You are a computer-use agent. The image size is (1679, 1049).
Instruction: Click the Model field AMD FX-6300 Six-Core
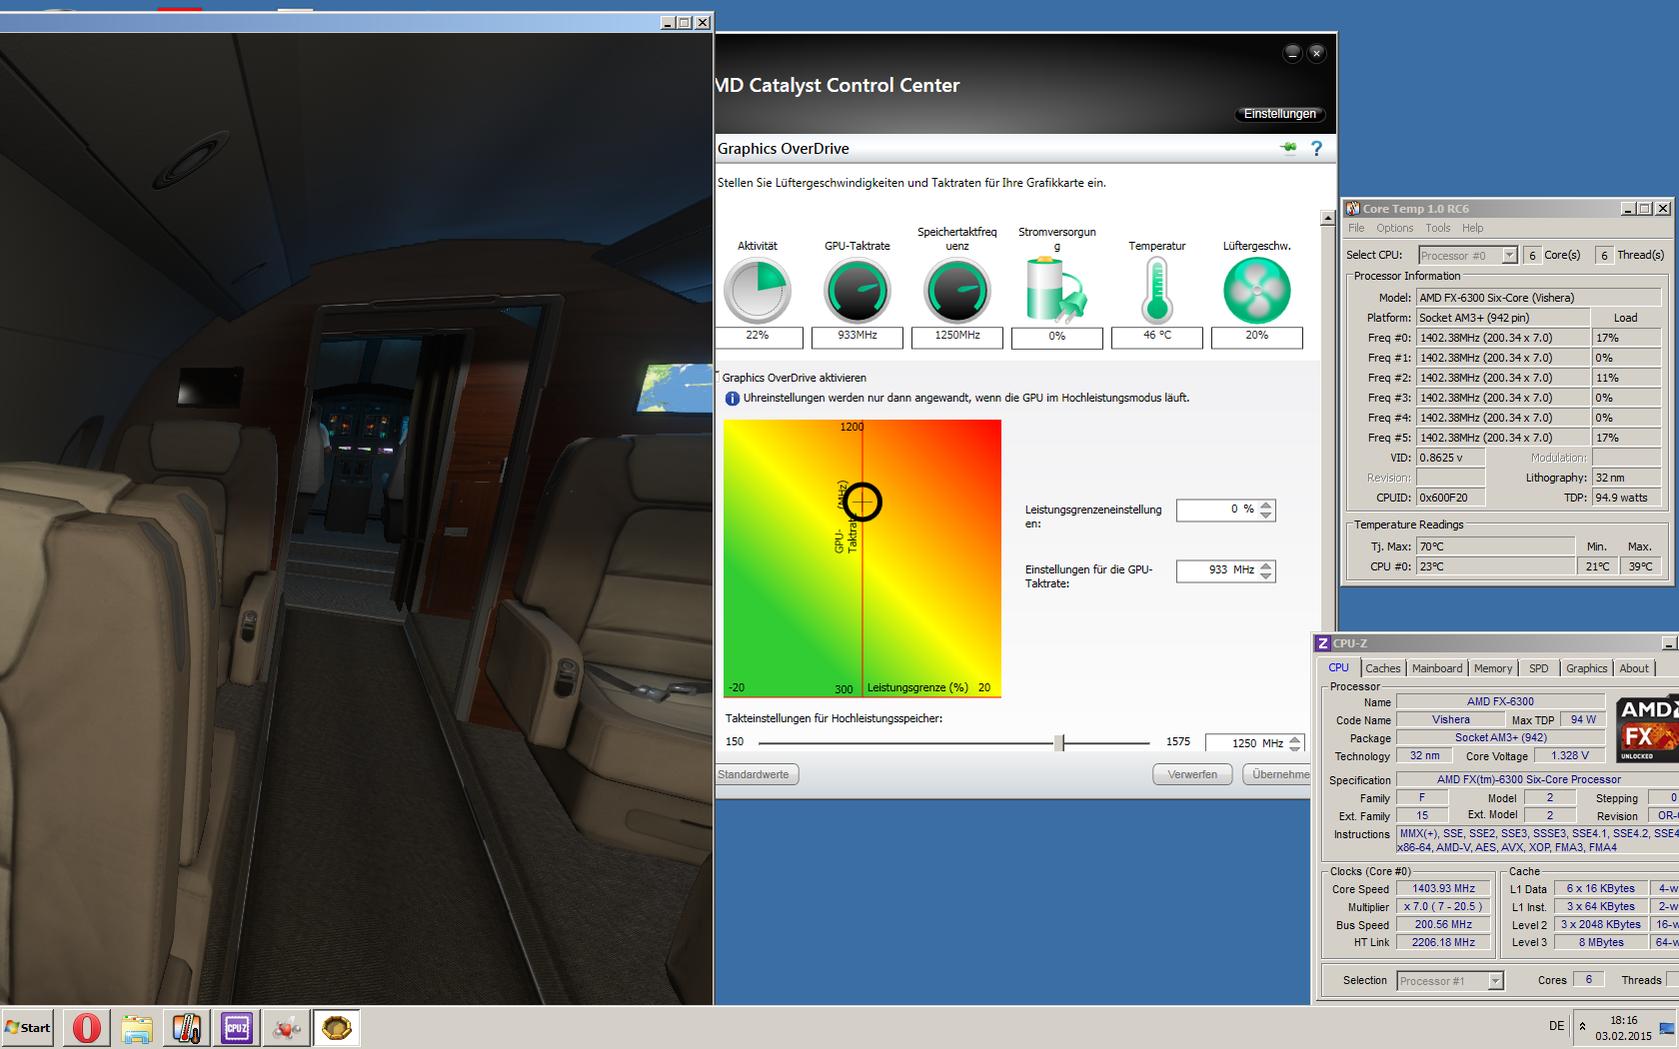[x=1539, y=298]
